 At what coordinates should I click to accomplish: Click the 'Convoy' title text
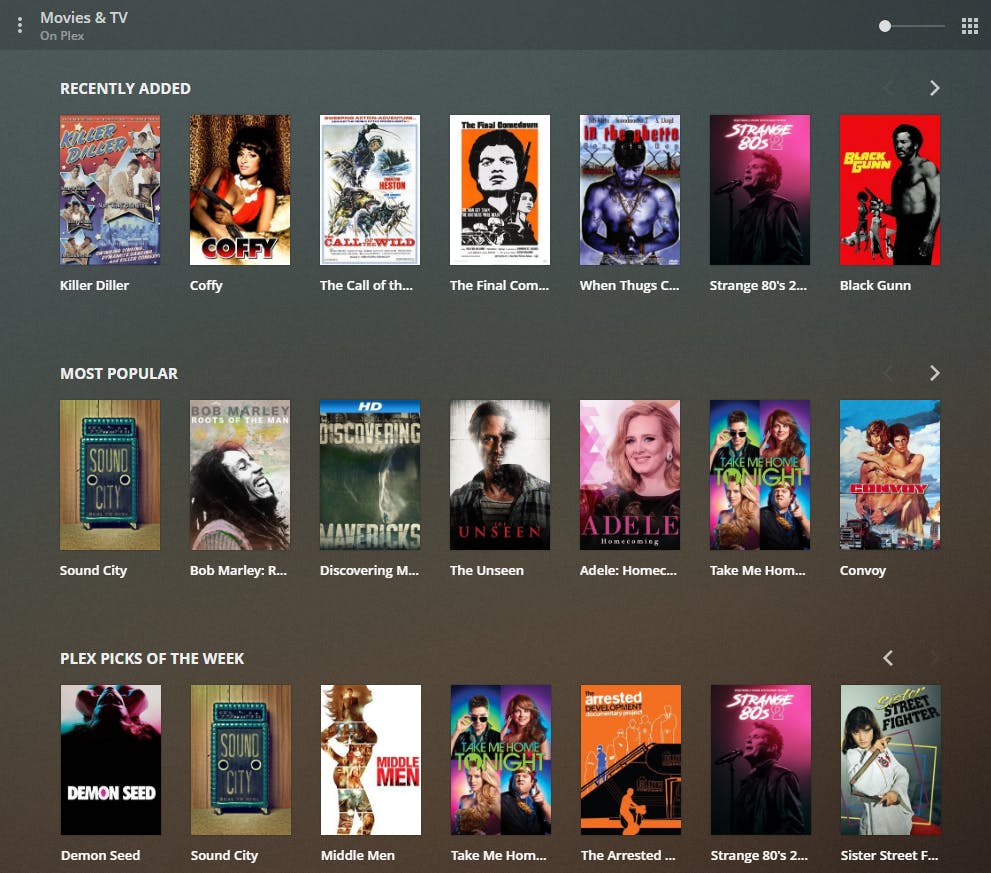click(863, 571)
